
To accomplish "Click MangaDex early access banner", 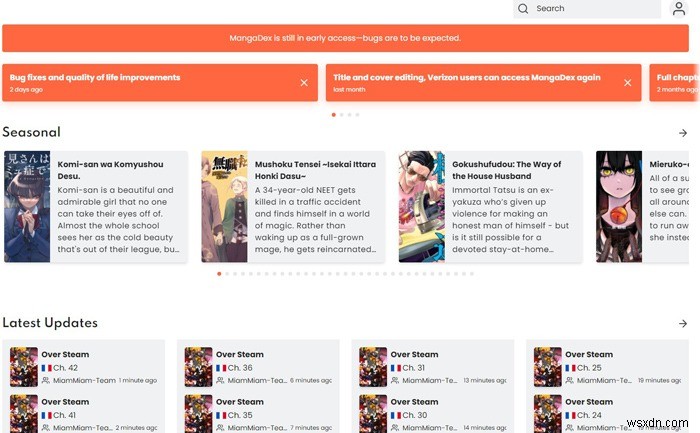I will (345, 38).
